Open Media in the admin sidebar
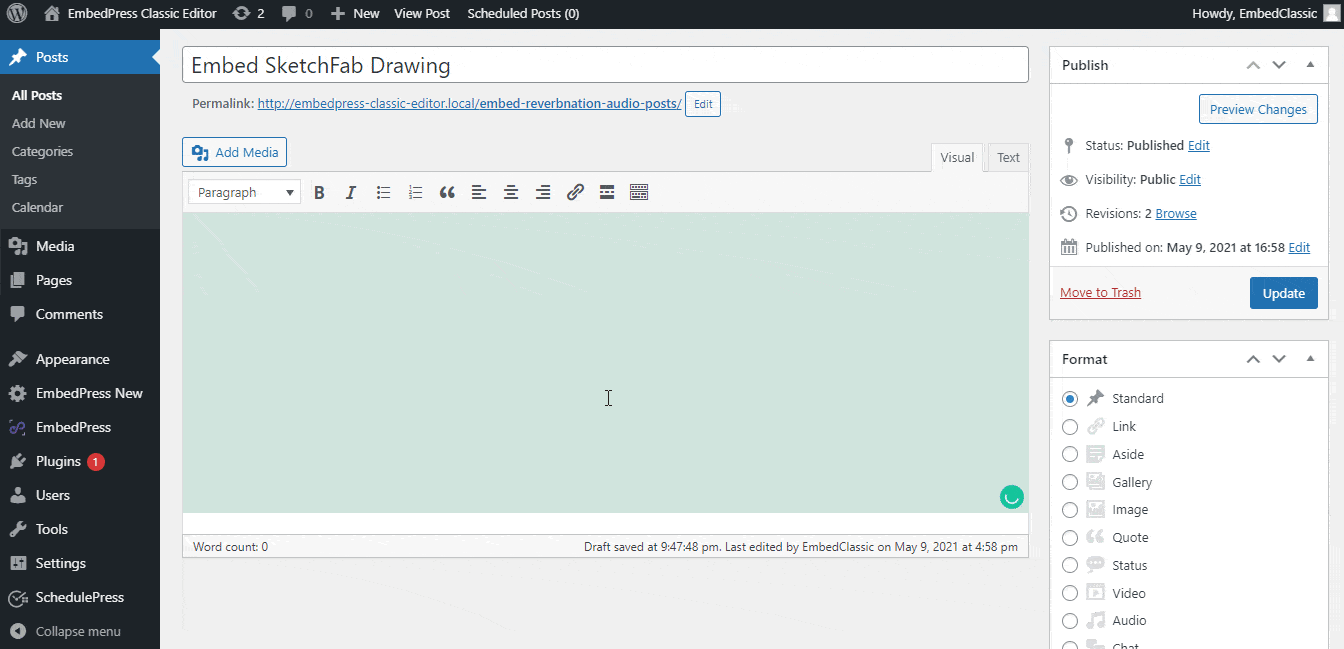The width and height of the screenshot is (1344, 649). point(80,246)
